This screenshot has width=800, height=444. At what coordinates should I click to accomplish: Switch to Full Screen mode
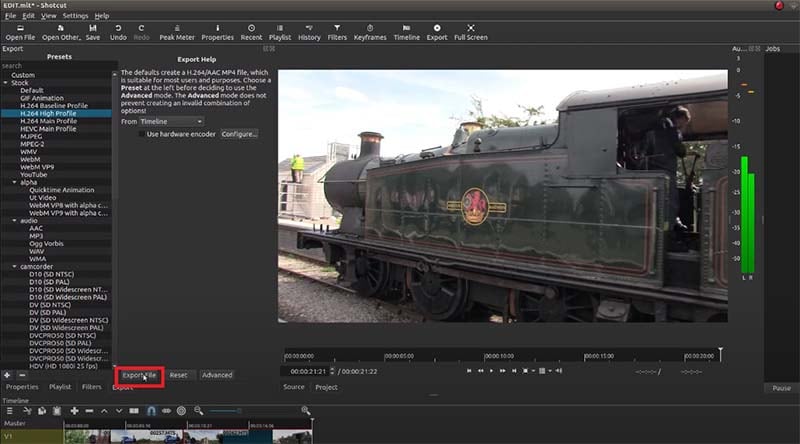pyautogui.click(x=470, y=32)
